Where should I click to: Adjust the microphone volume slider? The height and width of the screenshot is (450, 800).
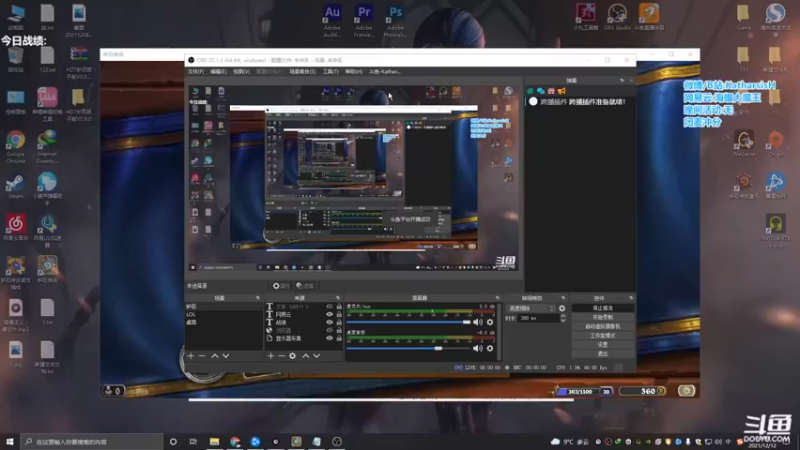[408, 322]
